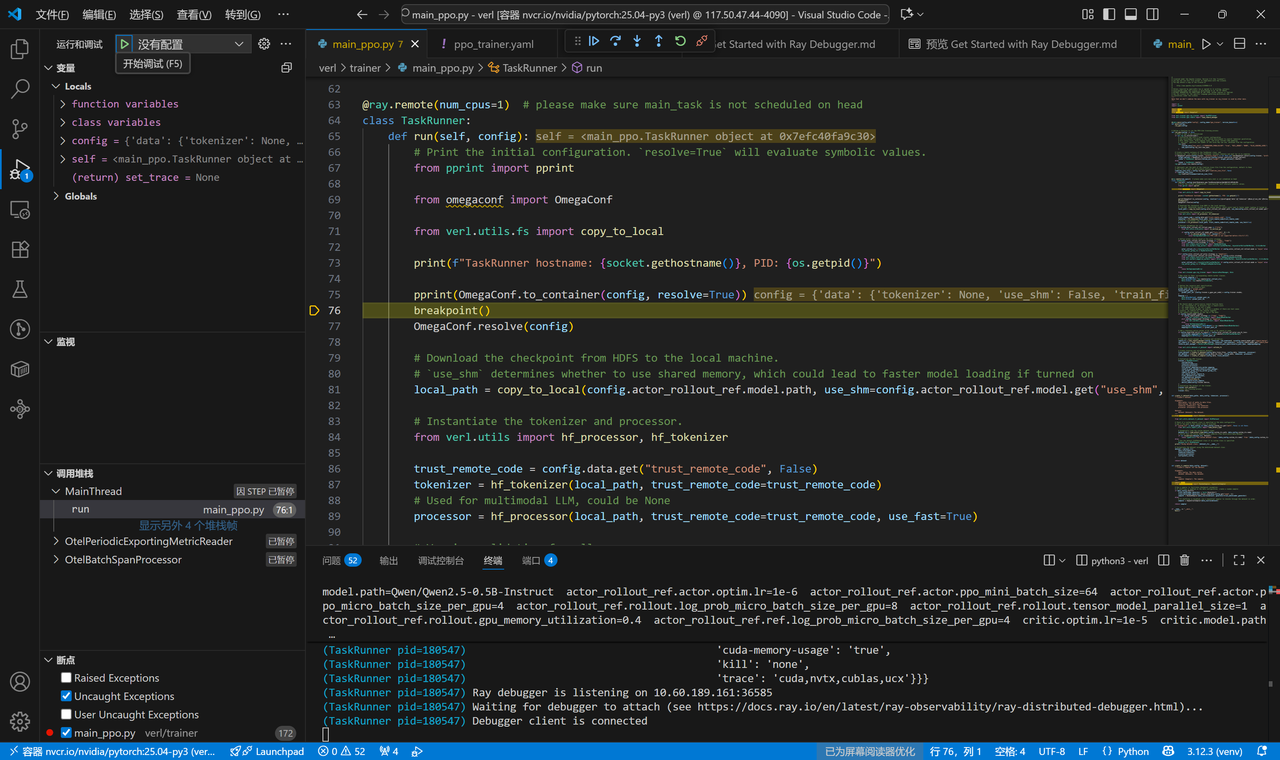Switch to the ppo_trainer.yaml editor tab

[493, 44]
